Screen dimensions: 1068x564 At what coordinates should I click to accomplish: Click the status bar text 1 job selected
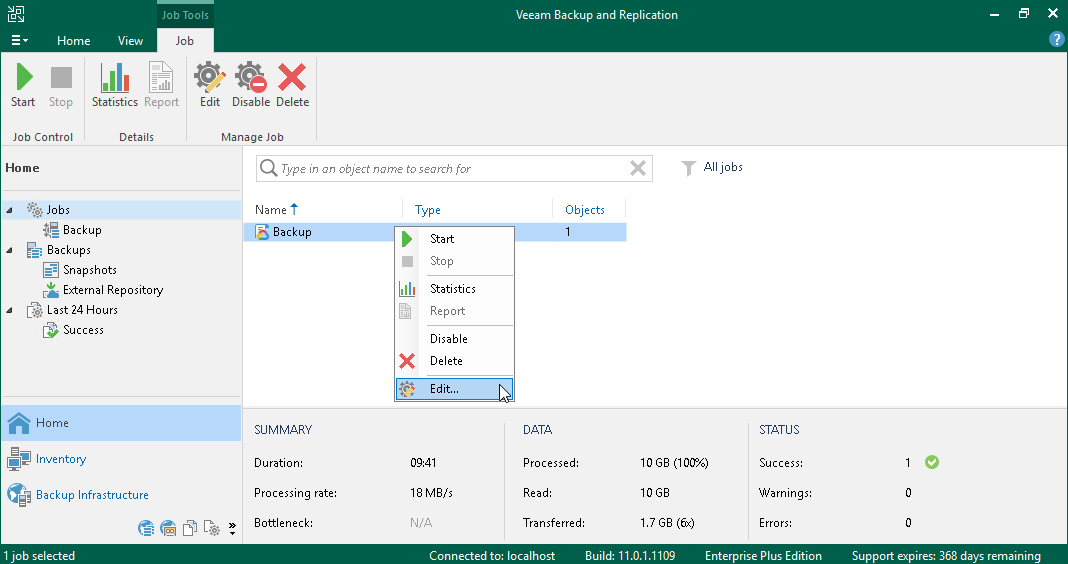click(39, 556)
